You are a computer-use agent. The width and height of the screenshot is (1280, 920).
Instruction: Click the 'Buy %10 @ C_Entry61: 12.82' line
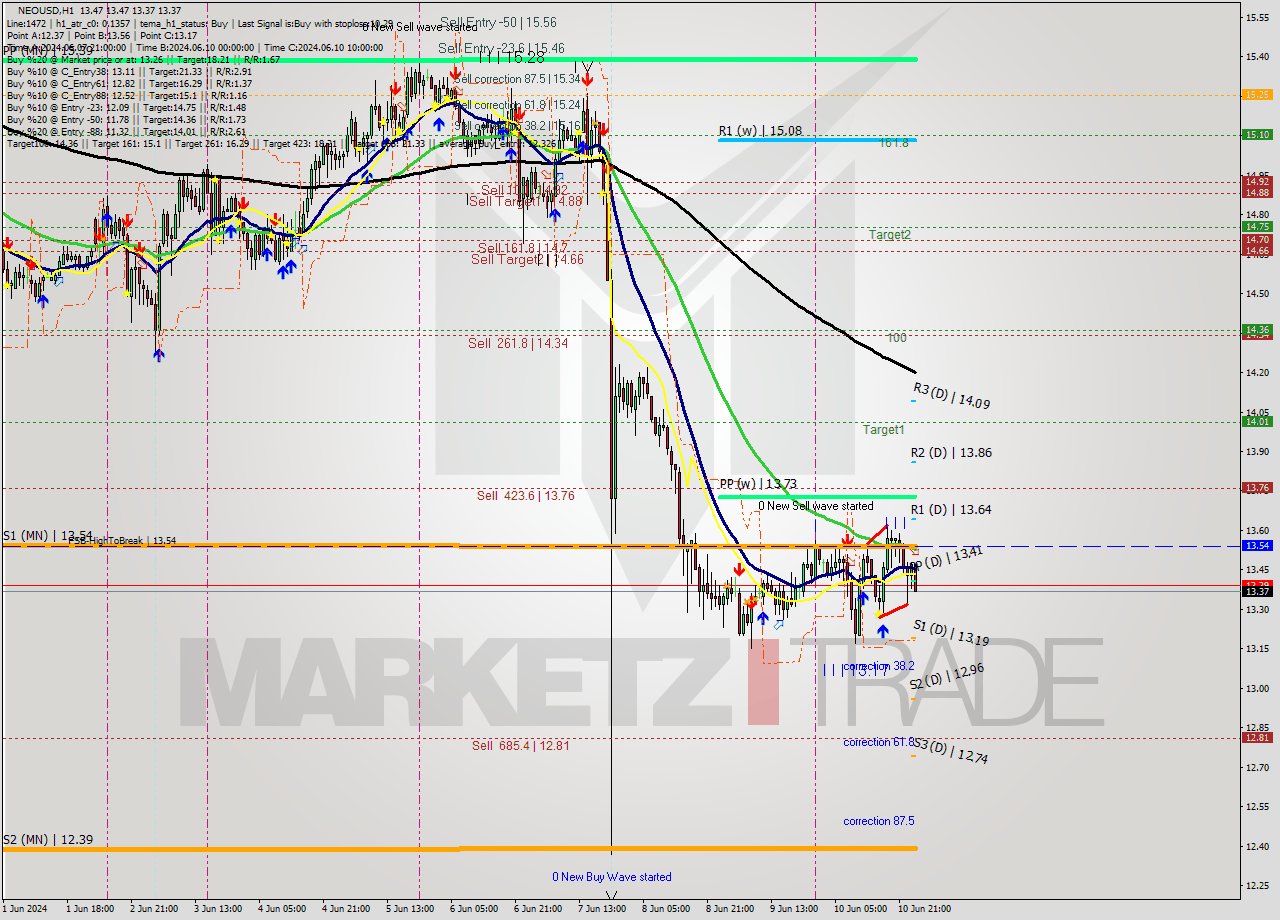pyautogui.click(x=129, y=84)
